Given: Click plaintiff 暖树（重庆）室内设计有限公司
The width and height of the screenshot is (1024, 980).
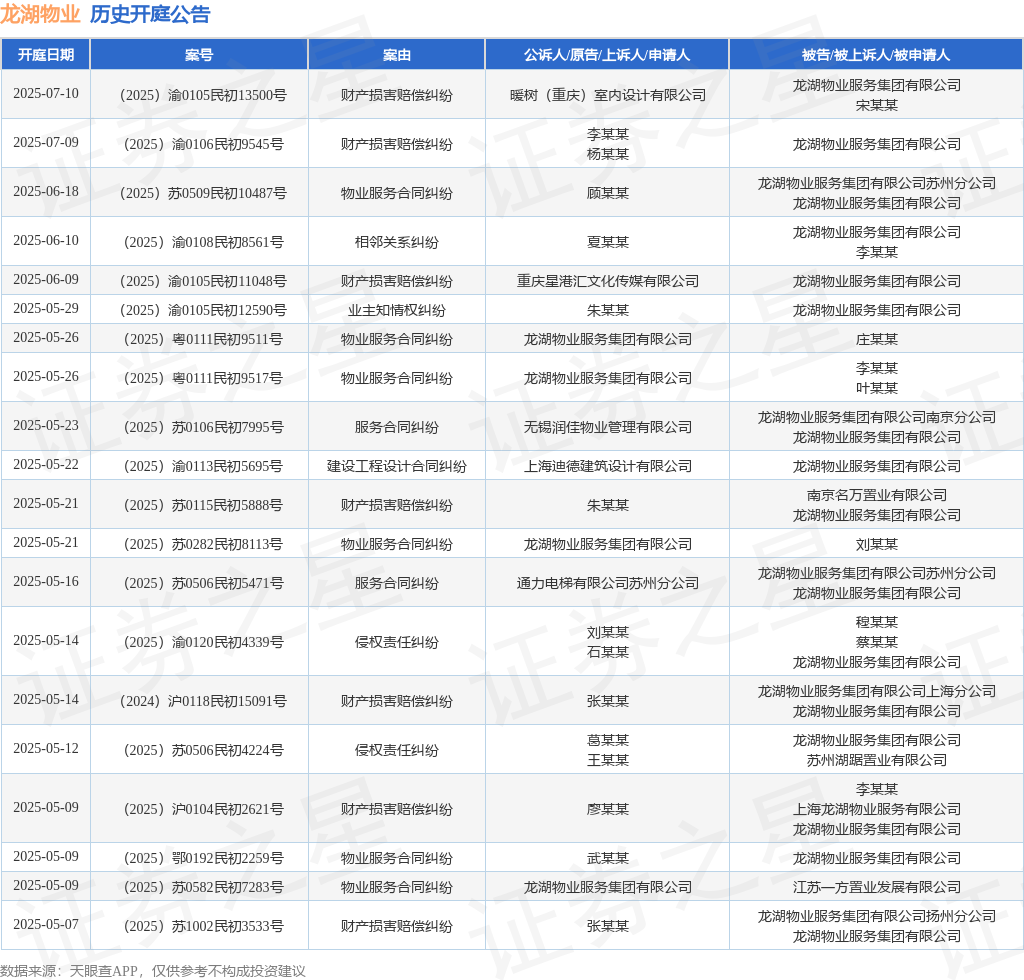Looking at the screenshot, I should [x=607, y=95].
